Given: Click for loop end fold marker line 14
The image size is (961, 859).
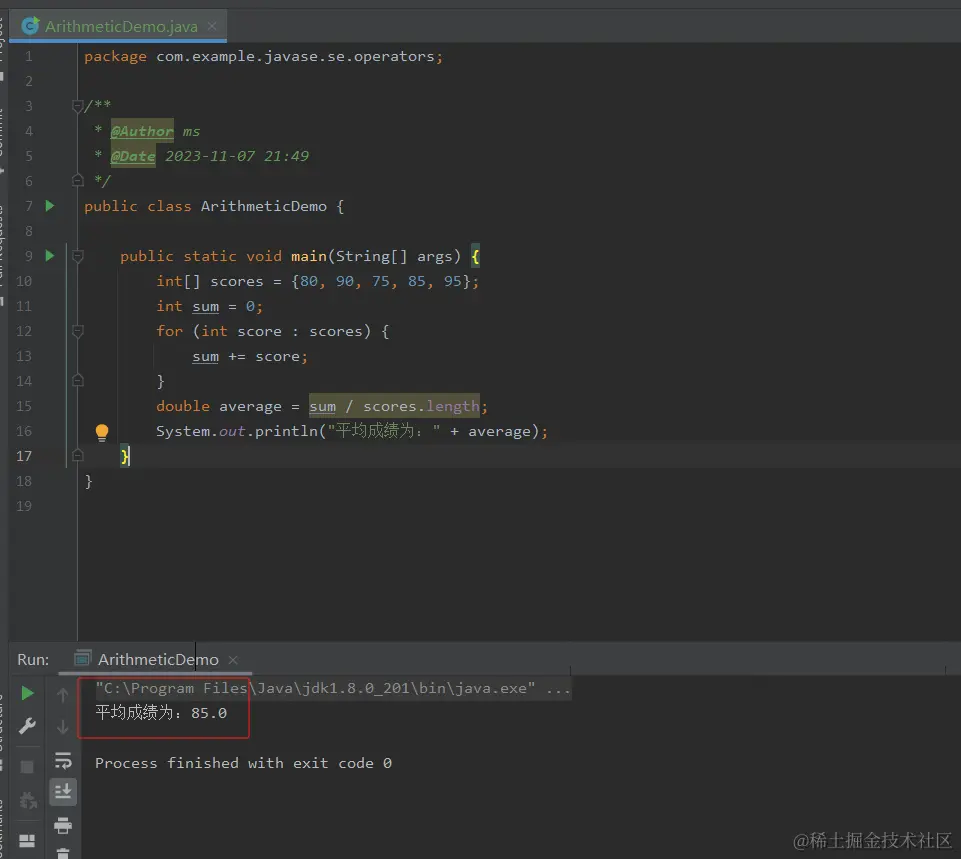Looking at the screenshot, I should (77, 380).
